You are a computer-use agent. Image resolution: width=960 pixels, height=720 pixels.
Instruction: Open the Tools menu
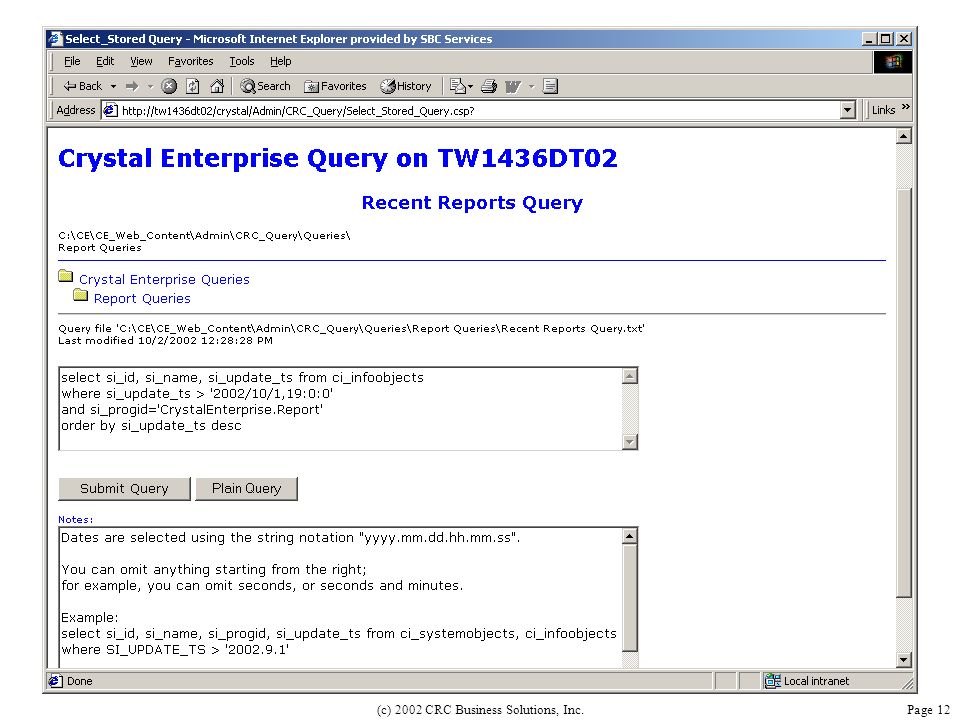[x=242, y=61]
